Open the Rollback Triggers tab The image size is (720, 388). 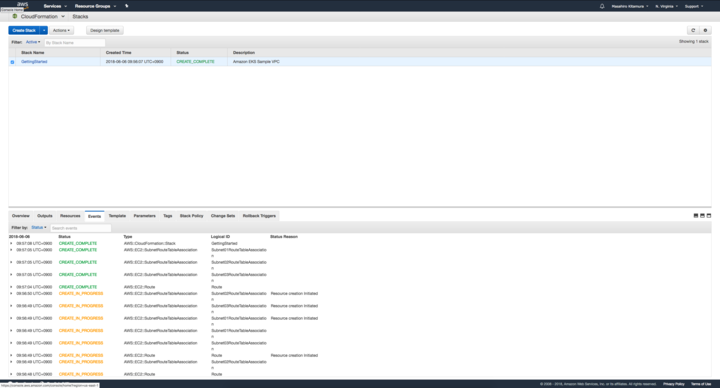tap(259, 216)
